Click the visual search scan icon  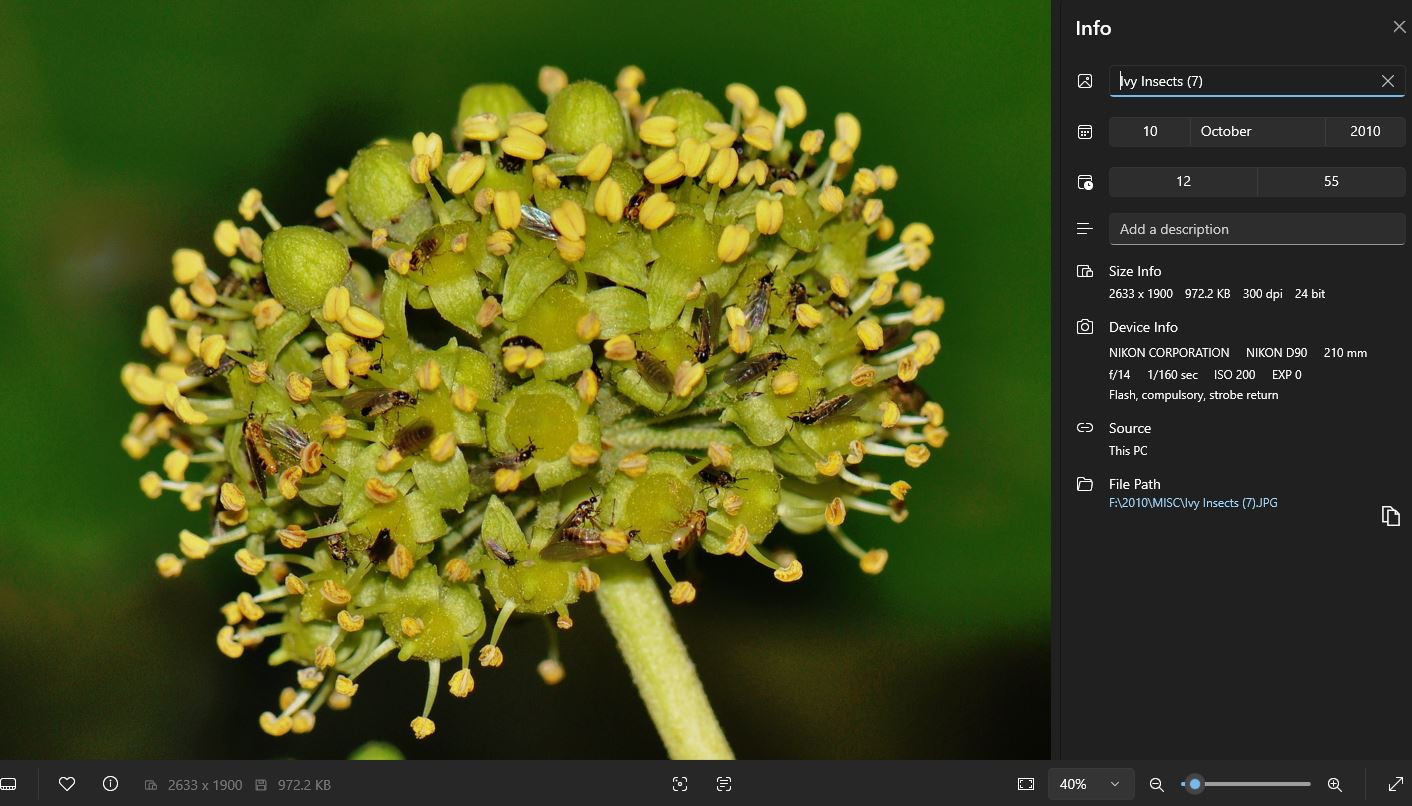tap(680, 784)
